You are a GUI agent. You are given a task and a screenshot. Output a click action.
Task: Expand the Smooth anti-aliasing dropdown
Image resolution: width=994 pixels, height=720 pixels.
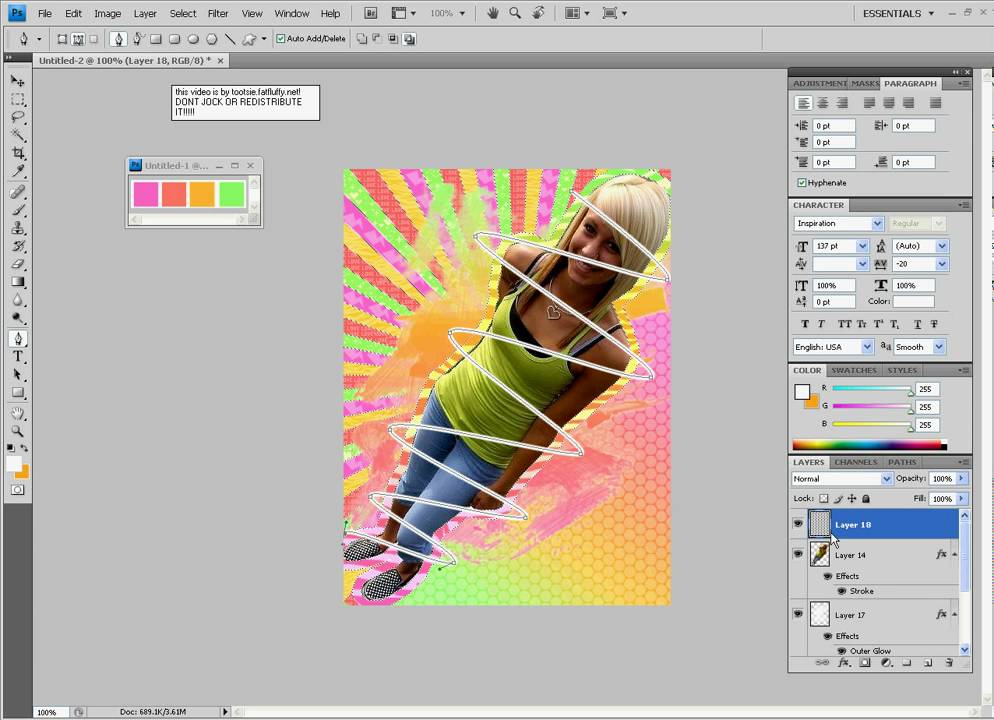click(939, 347)
